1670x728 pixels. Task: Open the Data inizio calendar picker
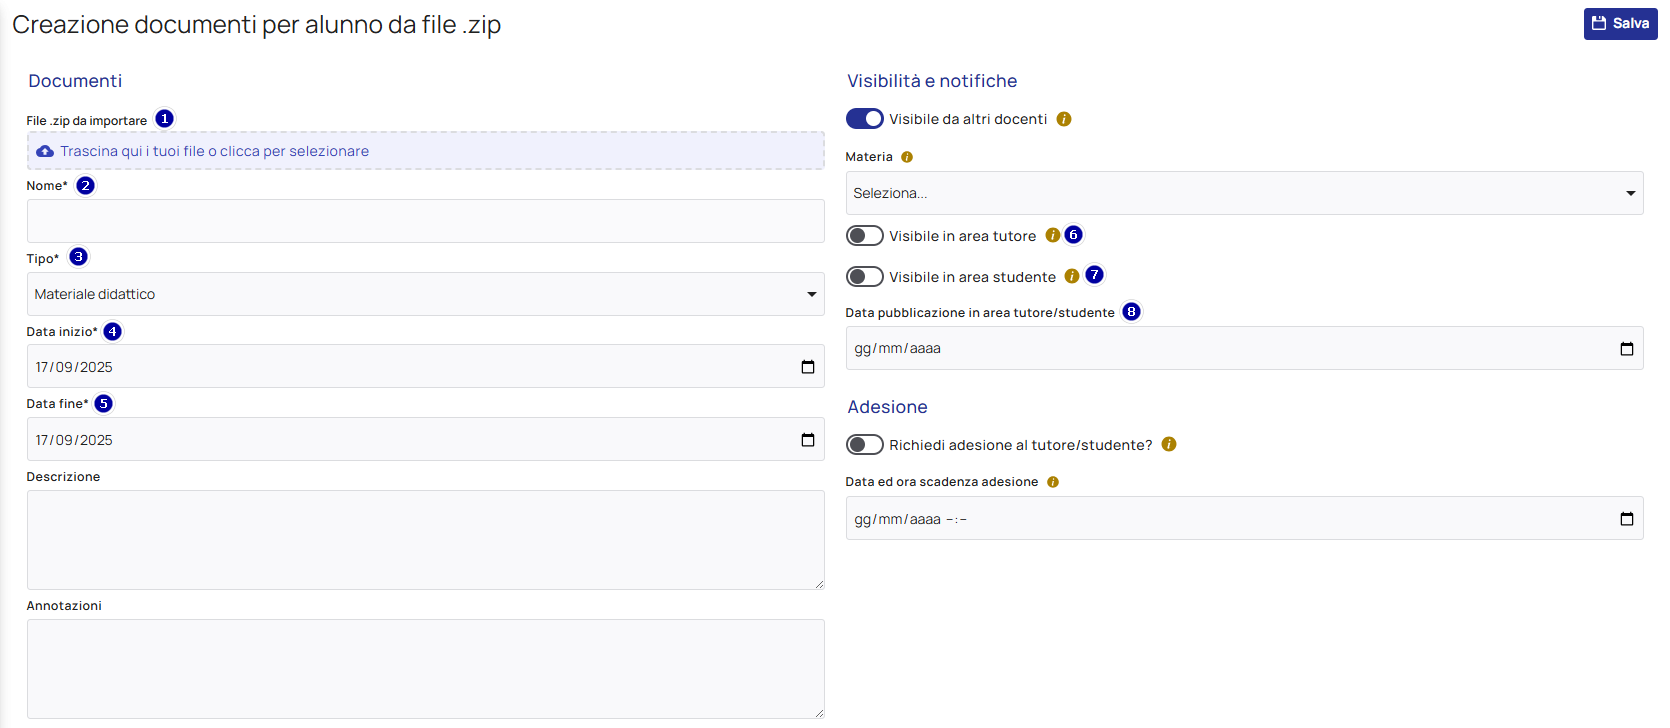808,367
